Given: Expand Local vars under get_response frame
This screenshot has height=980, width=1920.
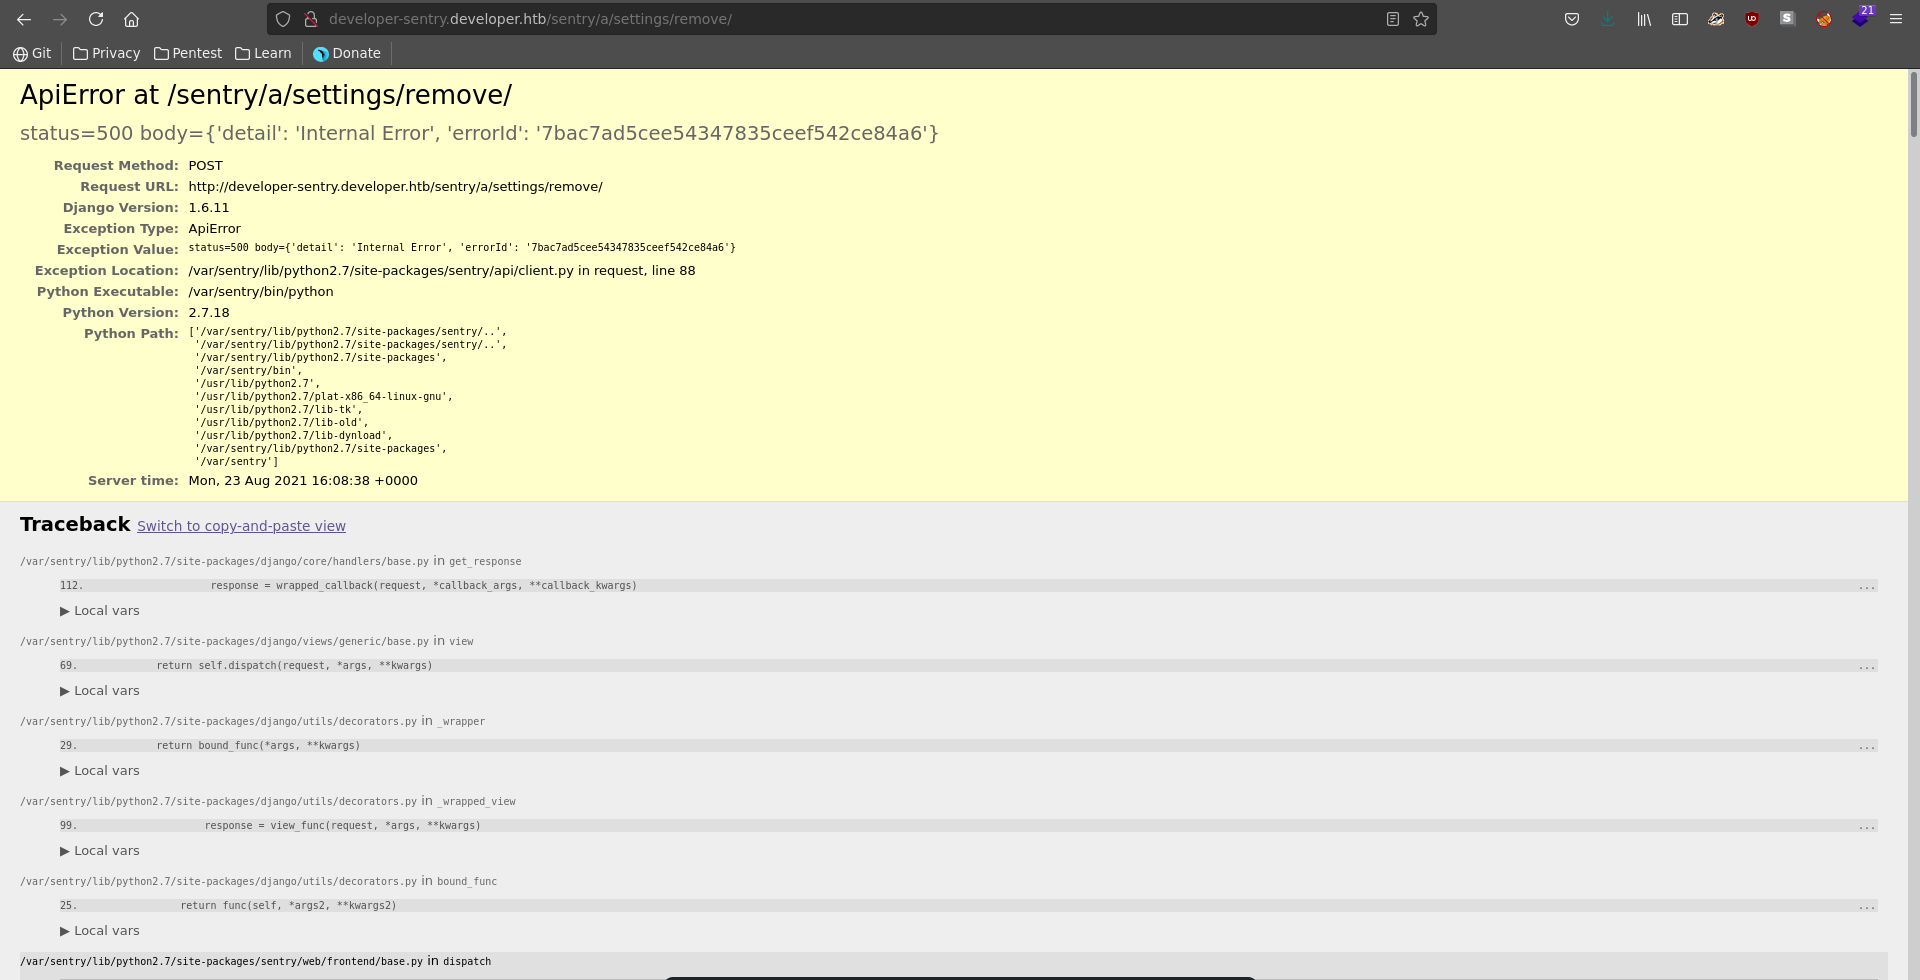Looking at the screenshot, I should coord(100,610).
